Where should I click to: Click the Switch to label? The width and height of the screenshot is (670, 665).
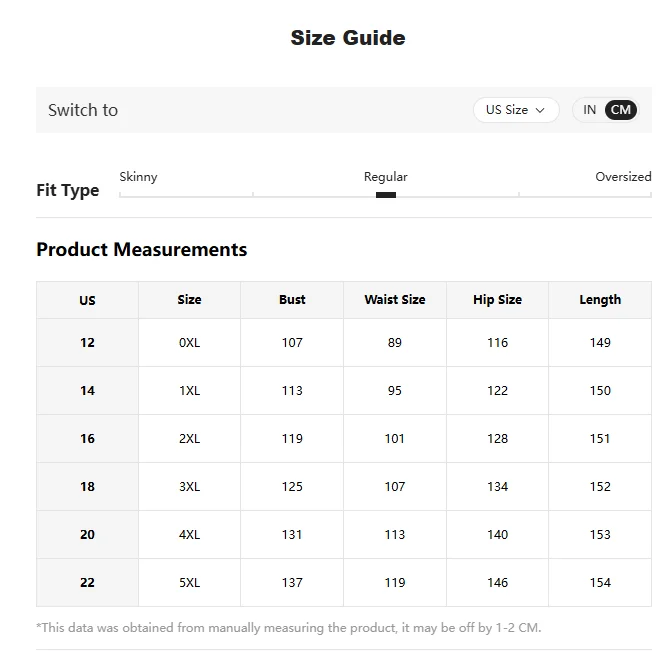83,110
